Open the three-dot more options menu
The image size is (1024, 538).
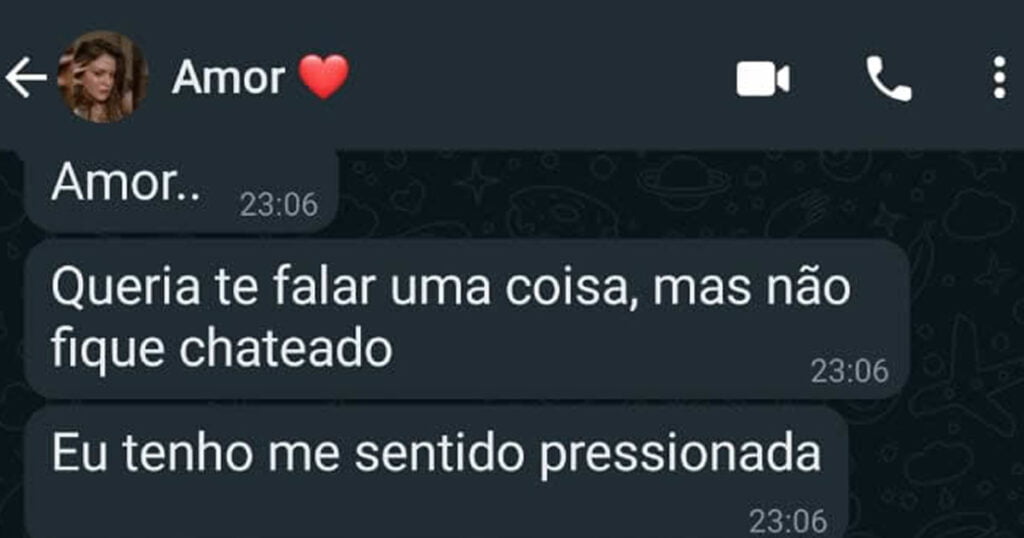(x=999, y=78)
